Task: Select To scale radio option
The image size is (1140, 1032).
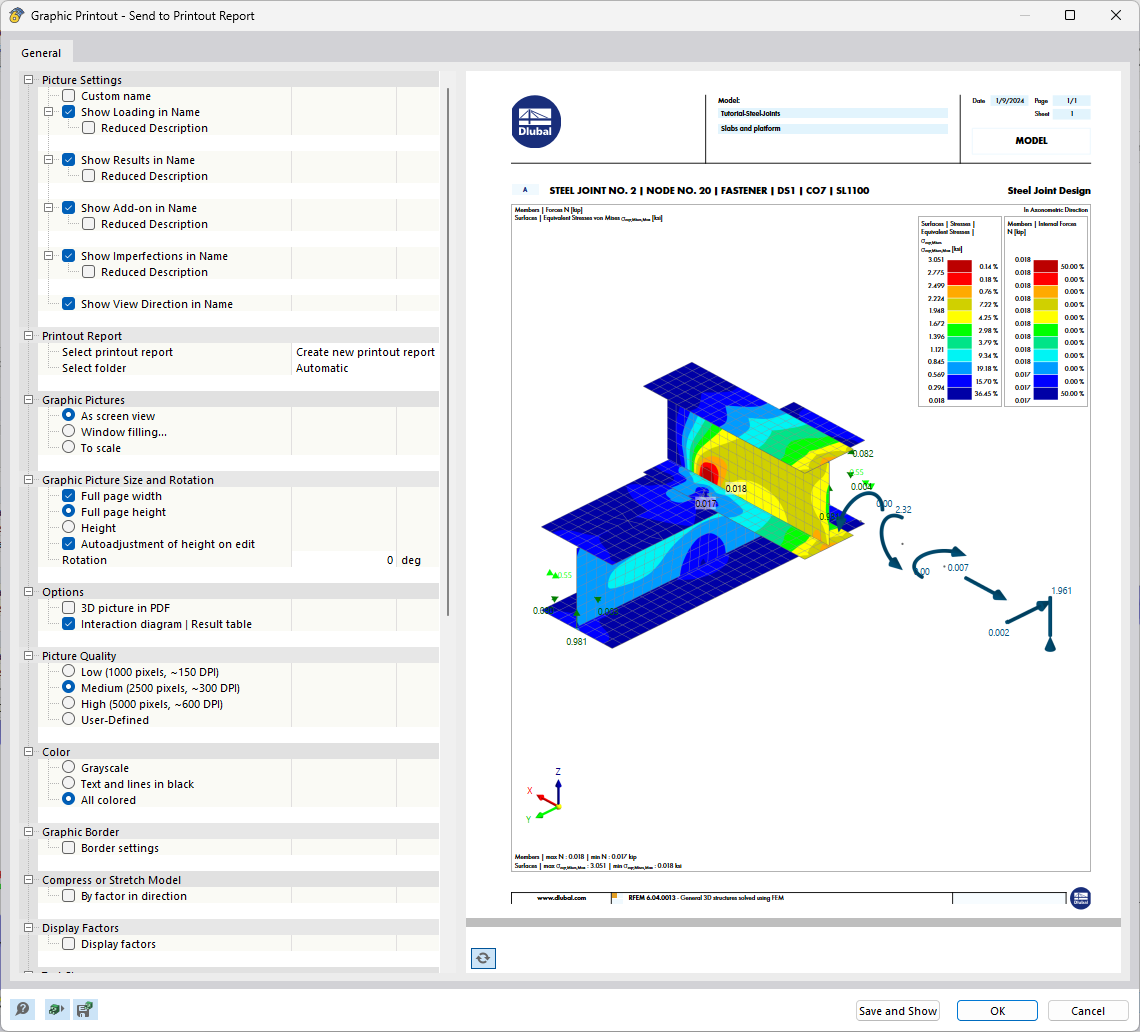Action: pyautogui.click(x=68, y=447)
